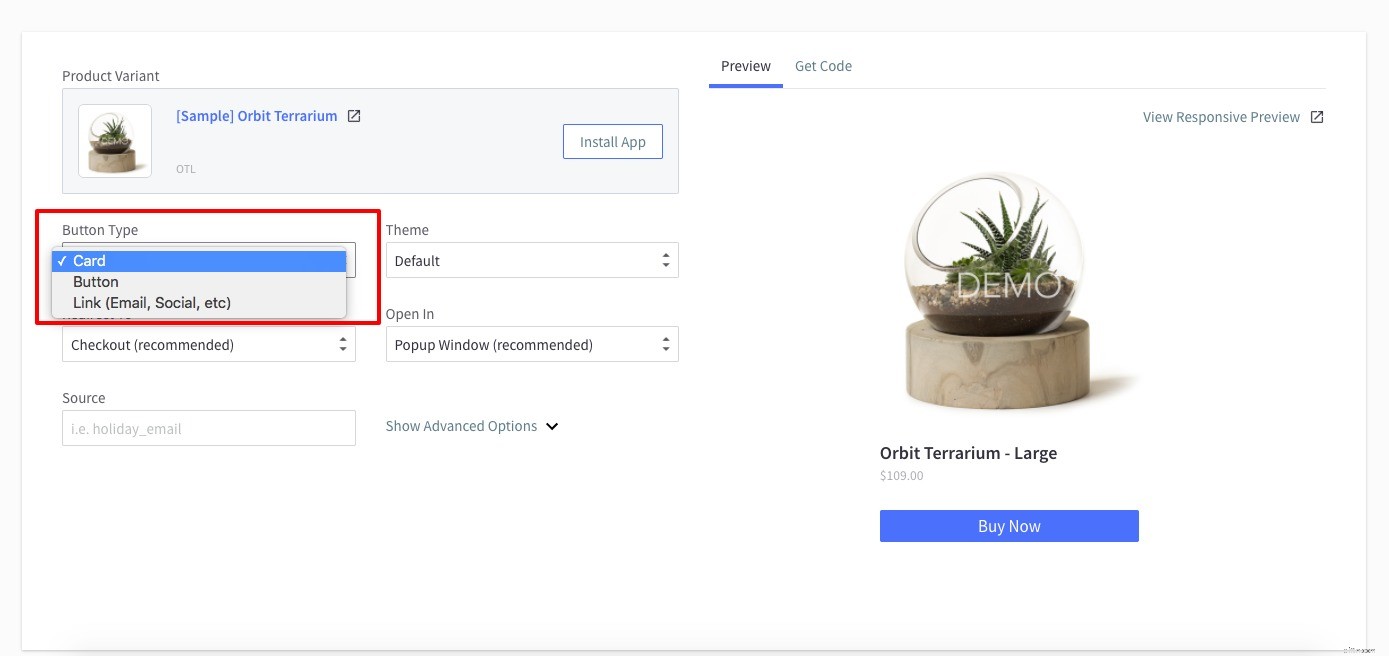Image resolution: width=1389 pixels, height=656 pixels.
Task: Click the View Responsive Preview external link icon
Action: click(1318, 116)
